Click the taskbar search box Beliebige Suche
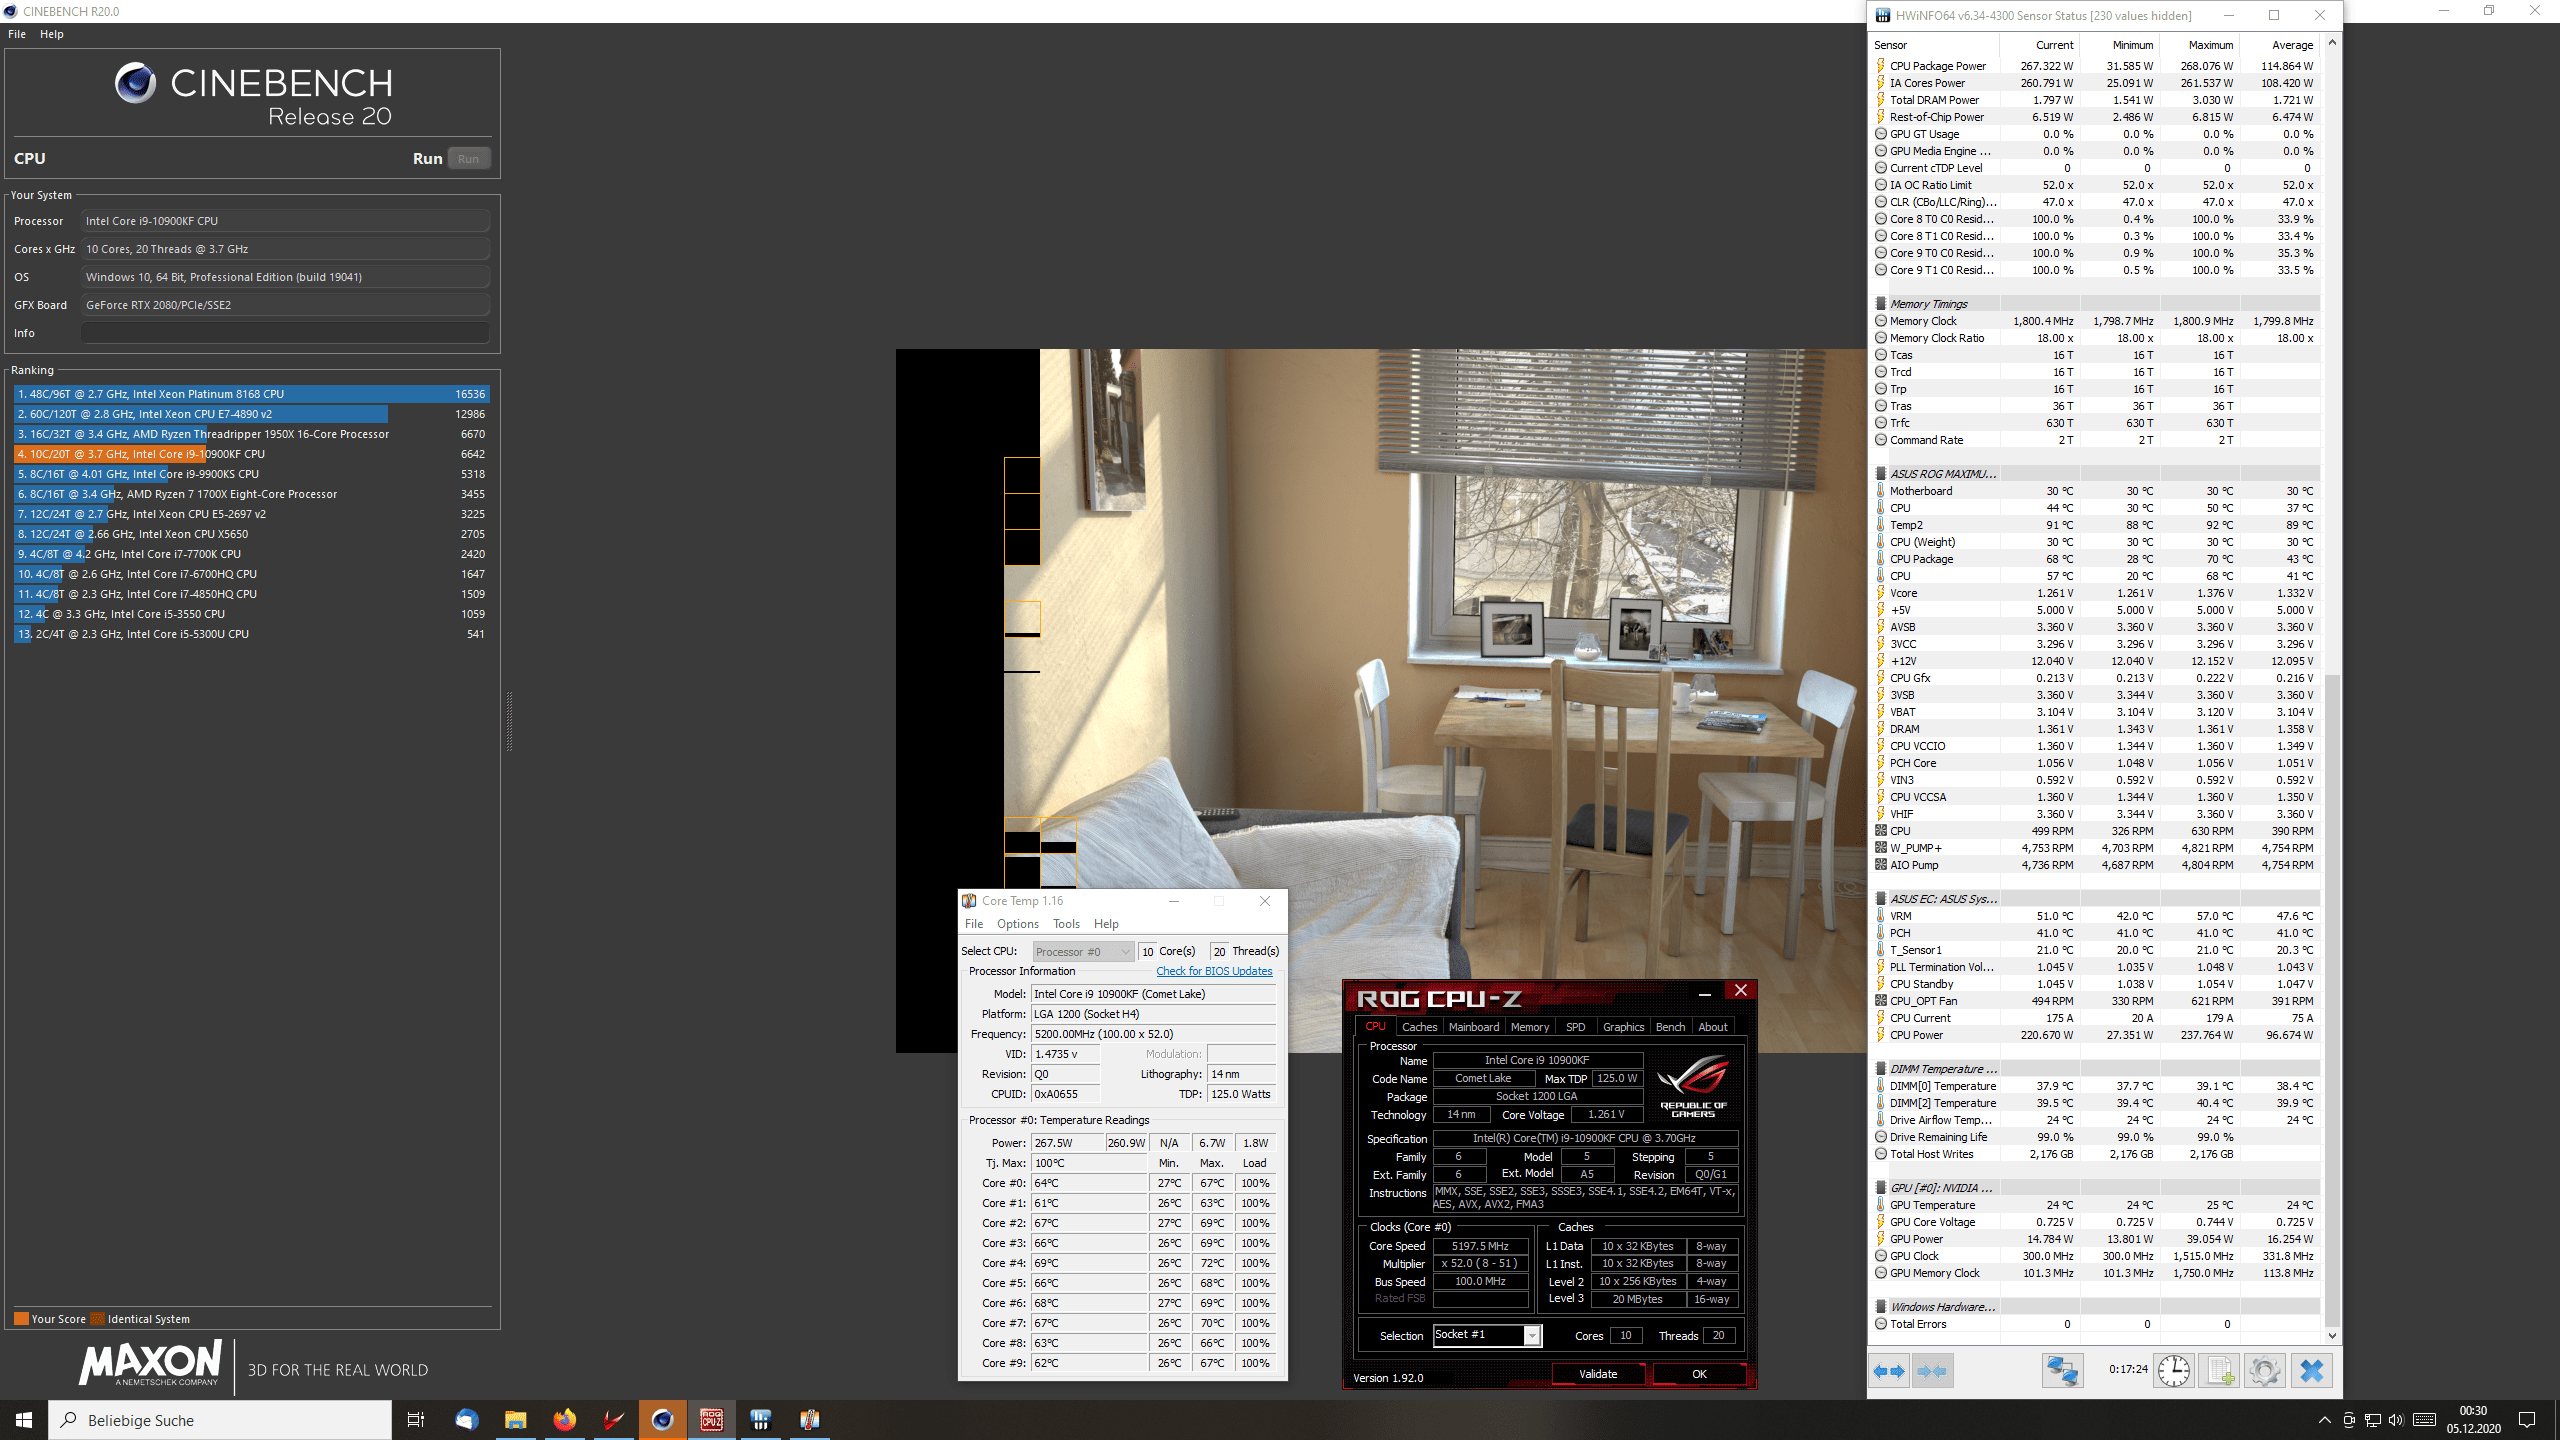Screen dimensions: 2560x1440 click(220, 1420)
